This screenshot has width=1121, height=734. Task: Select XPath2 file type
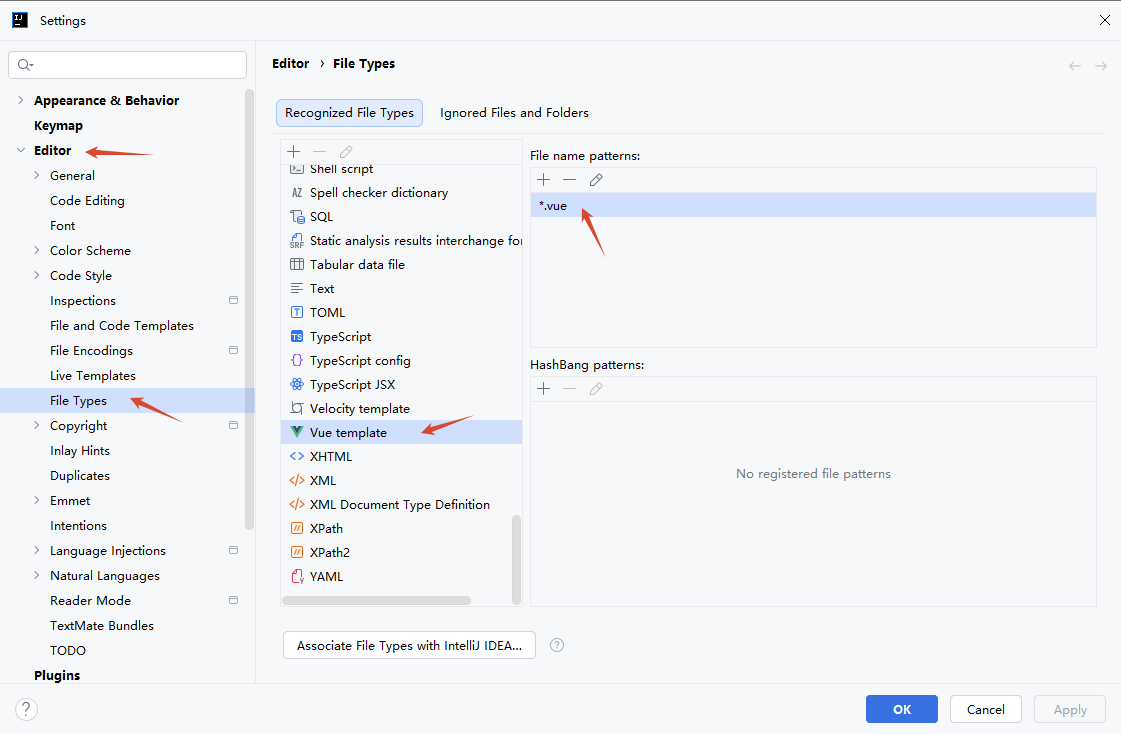click(x=401, y=552)
